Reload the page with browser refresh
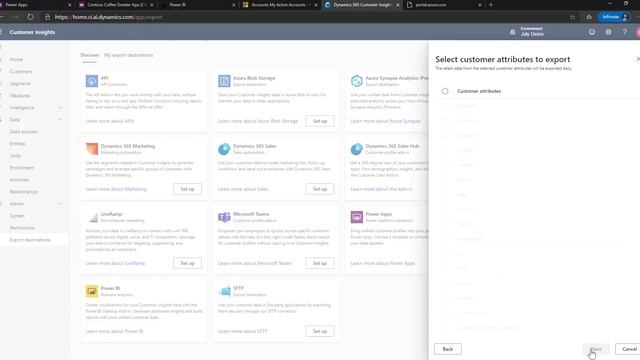 click(x=30, y=17)
